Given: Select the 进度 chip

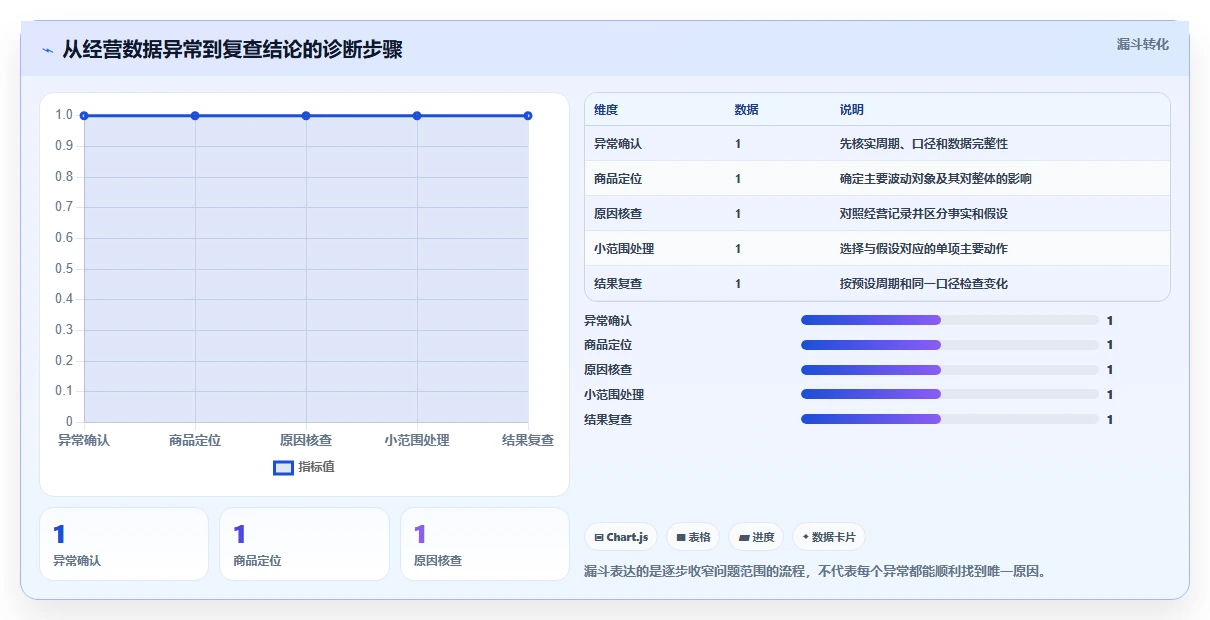Looking at the screenshot, I should [756, 537].
